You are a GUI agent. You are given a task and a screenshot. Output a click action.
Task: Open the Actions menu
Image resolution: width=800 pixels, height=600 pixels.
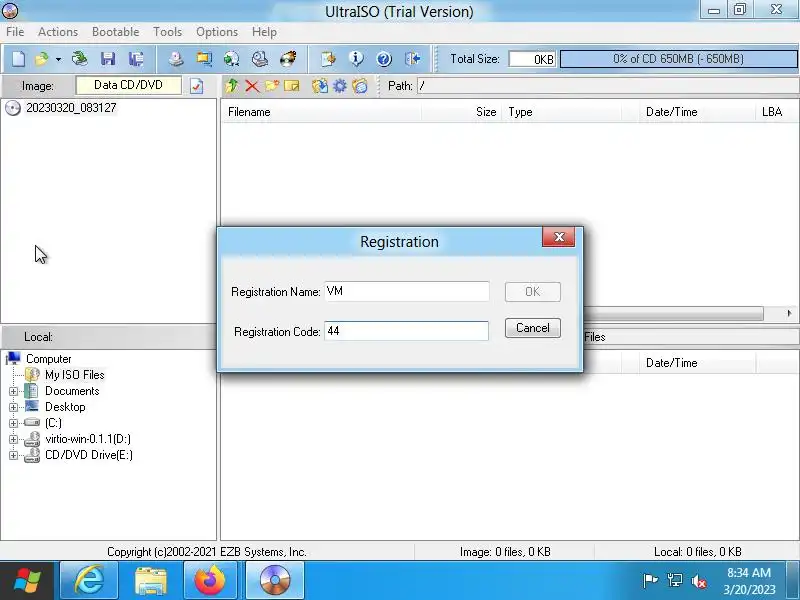coord(58,32)
